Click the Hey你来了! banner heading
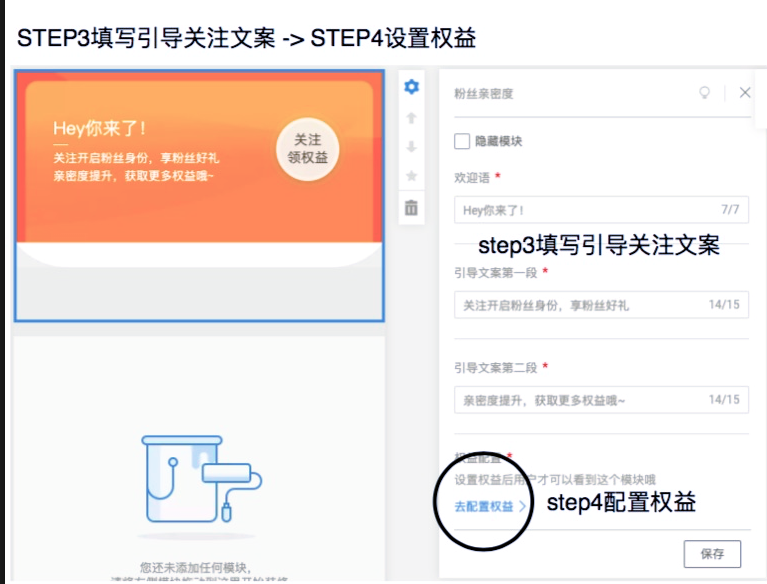Viewport: 767px width, 584px height. 99,128
